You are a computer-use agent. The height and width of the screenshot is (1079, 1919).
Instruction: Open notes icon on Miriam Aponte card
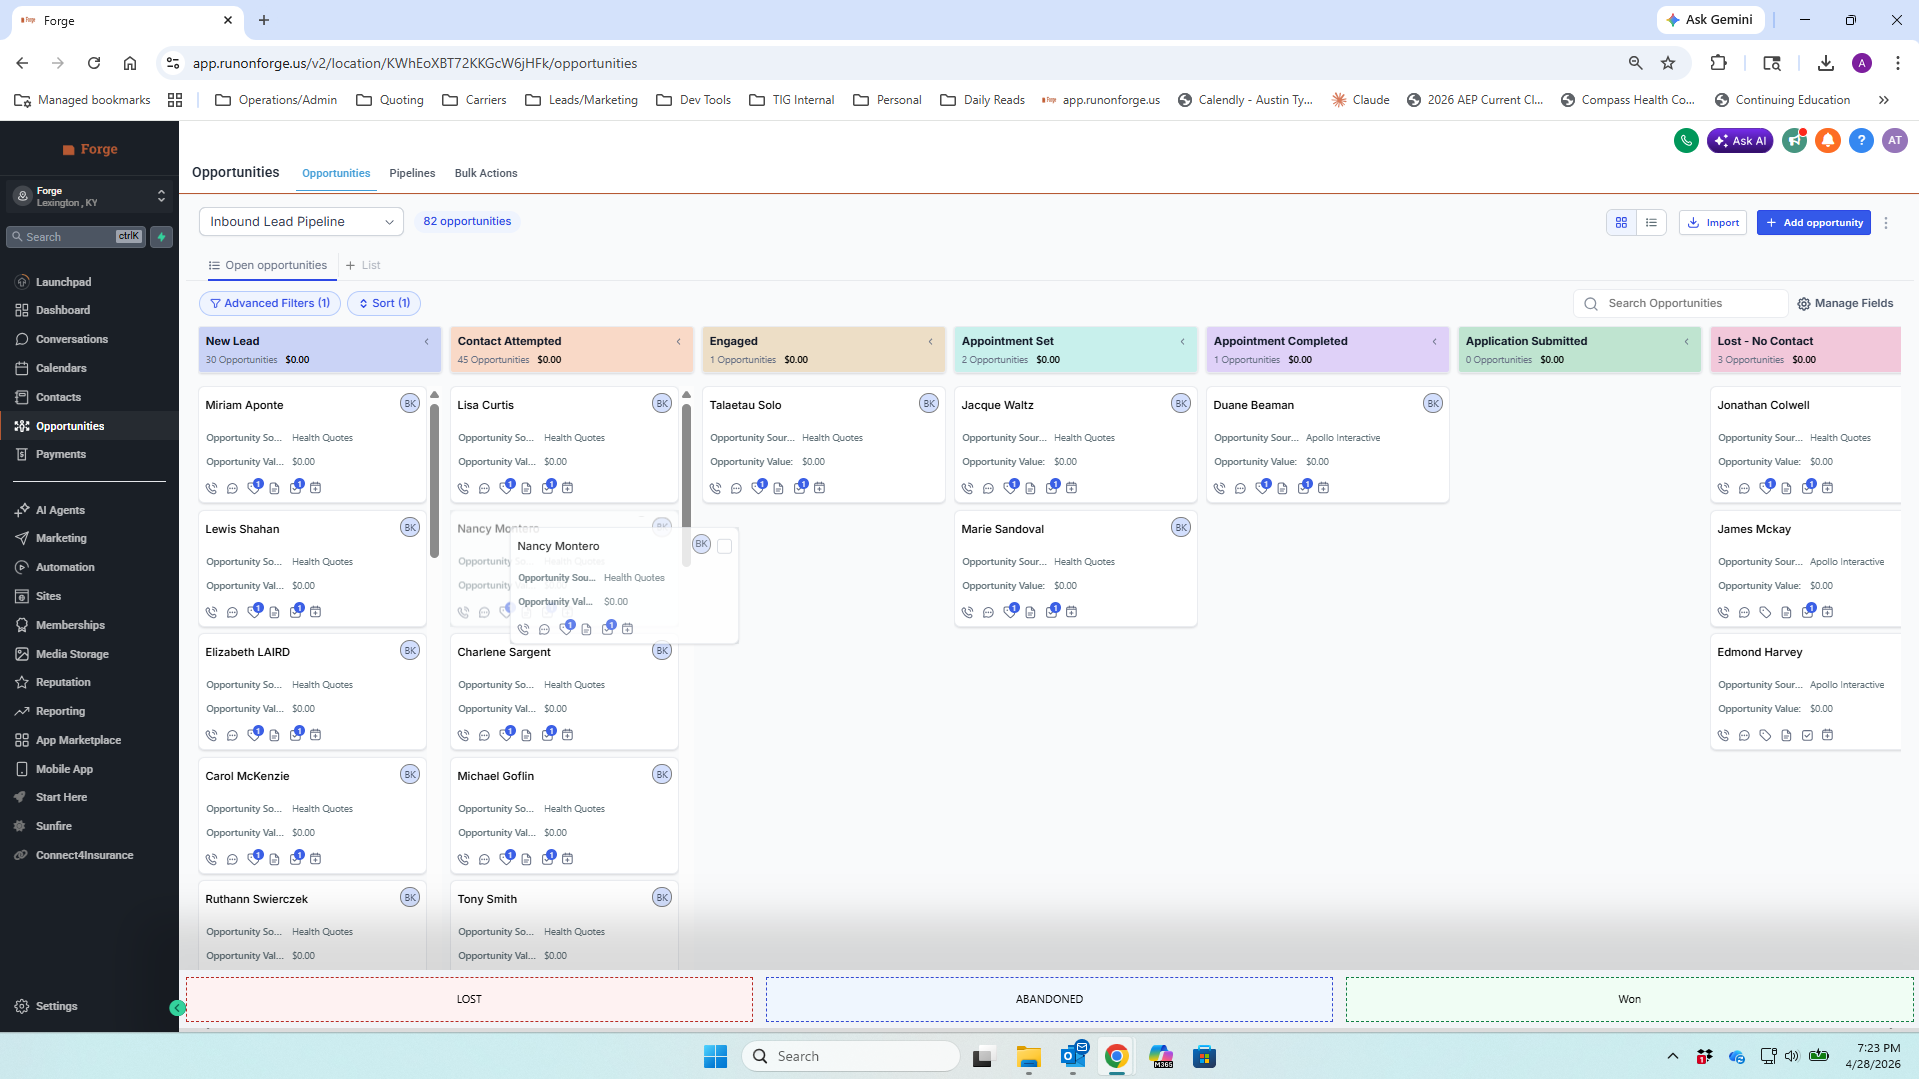pyautogui.click(x=274, y=488)
